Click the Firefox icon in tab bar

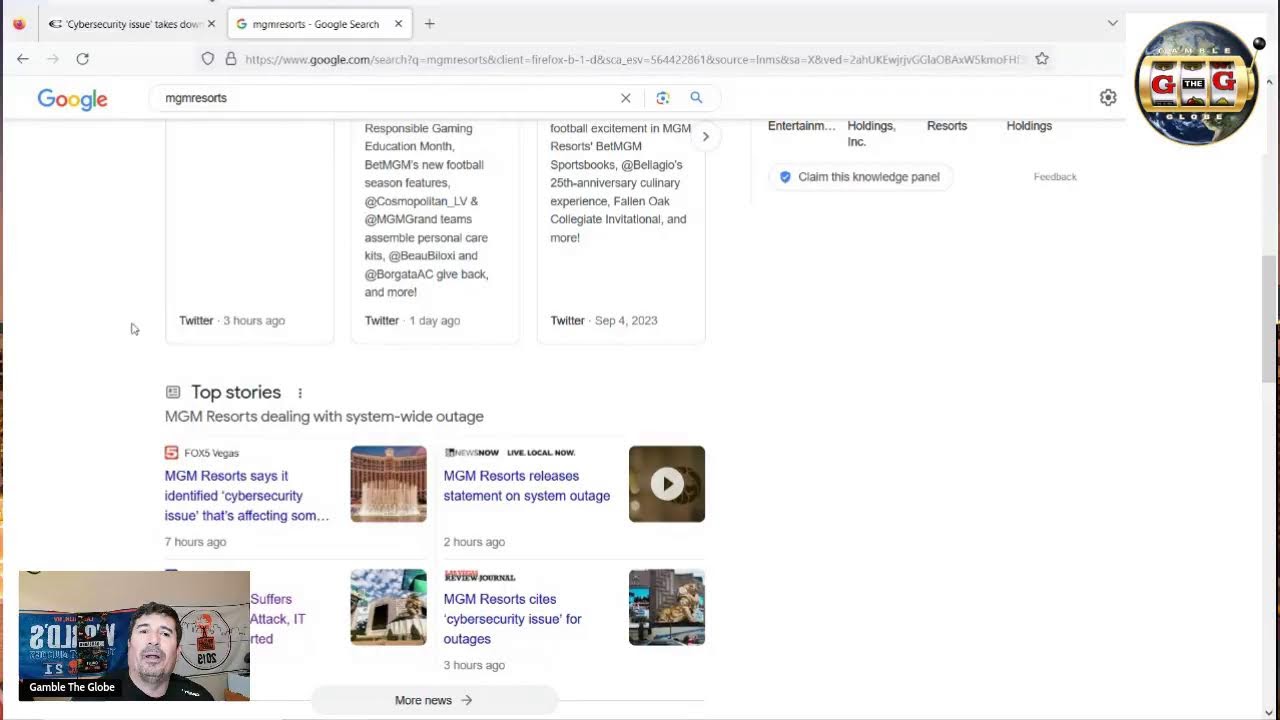tap(19, 24)
